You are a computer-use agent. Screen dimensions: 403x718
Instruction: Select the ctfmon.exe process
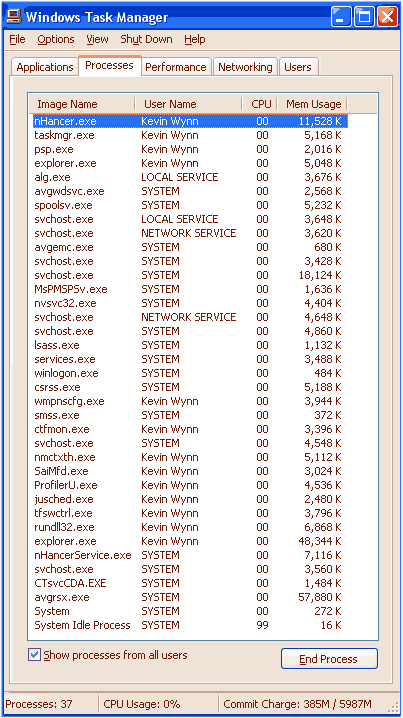190,429
